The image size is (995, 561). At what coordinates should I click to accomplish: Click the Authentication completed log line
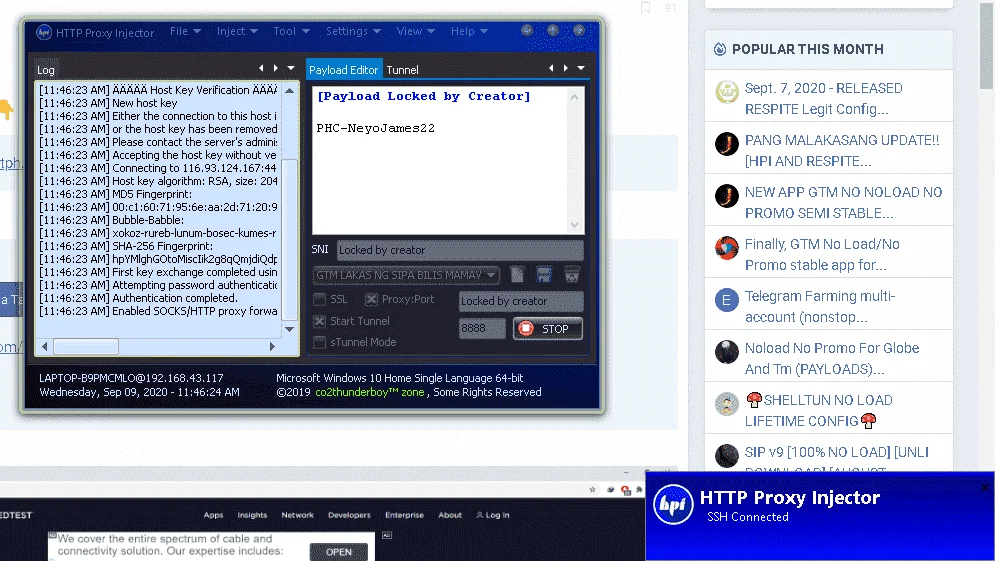[x=138, y=298]
